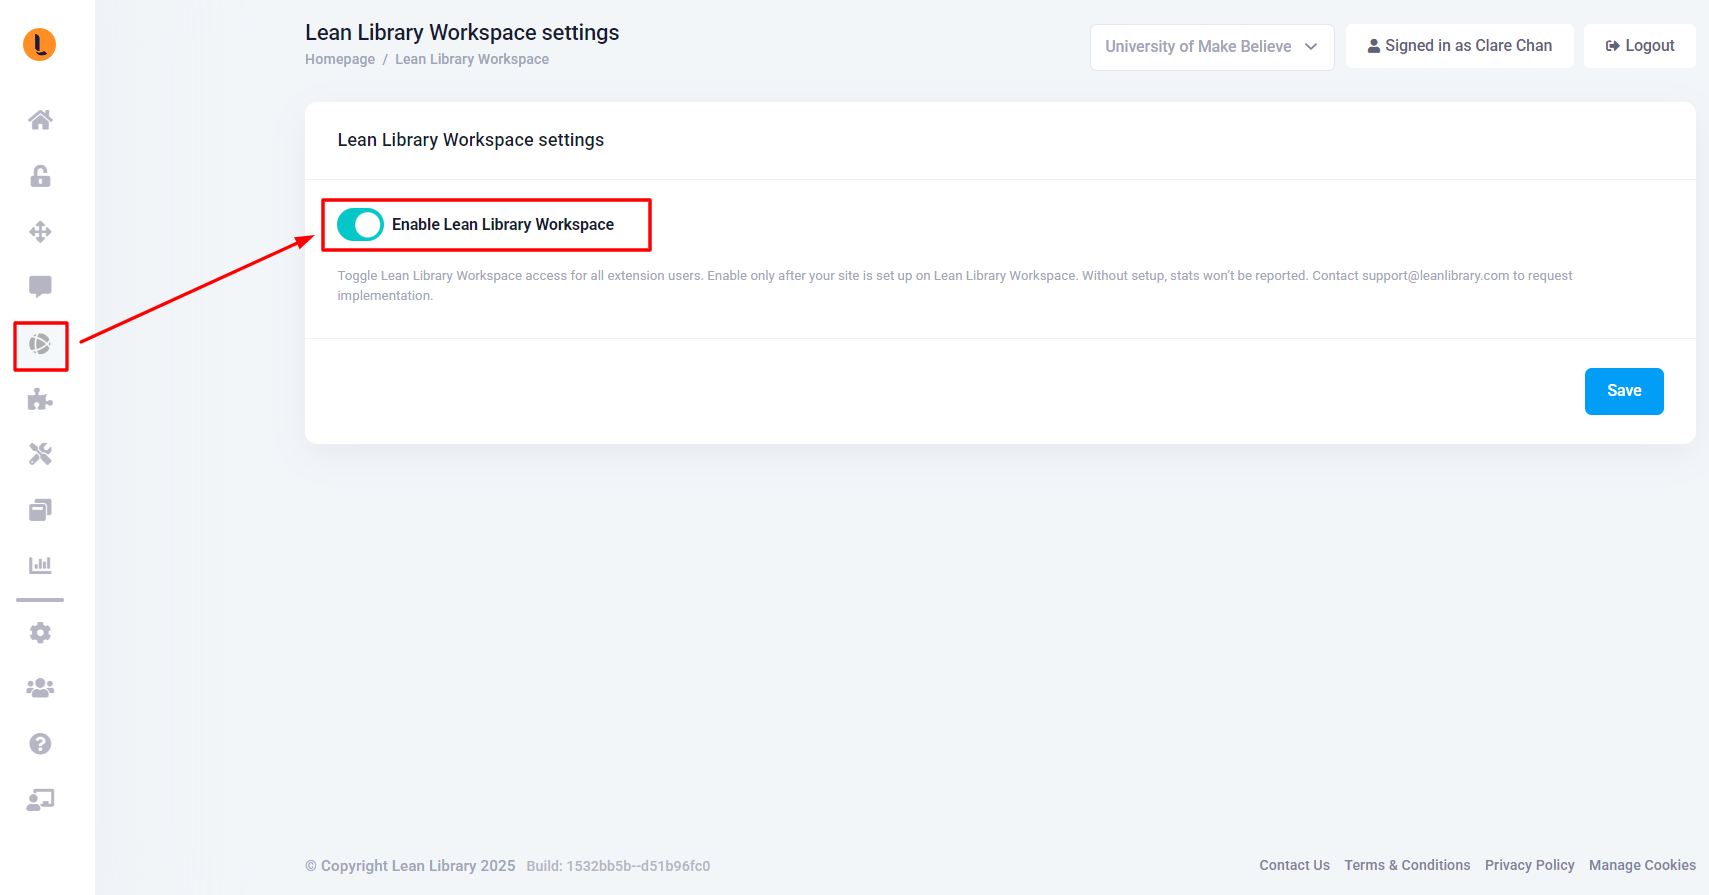1709x895 pixels.
Task: Click Lean Library Workspace breadcrumb
Action: point(472,59)
